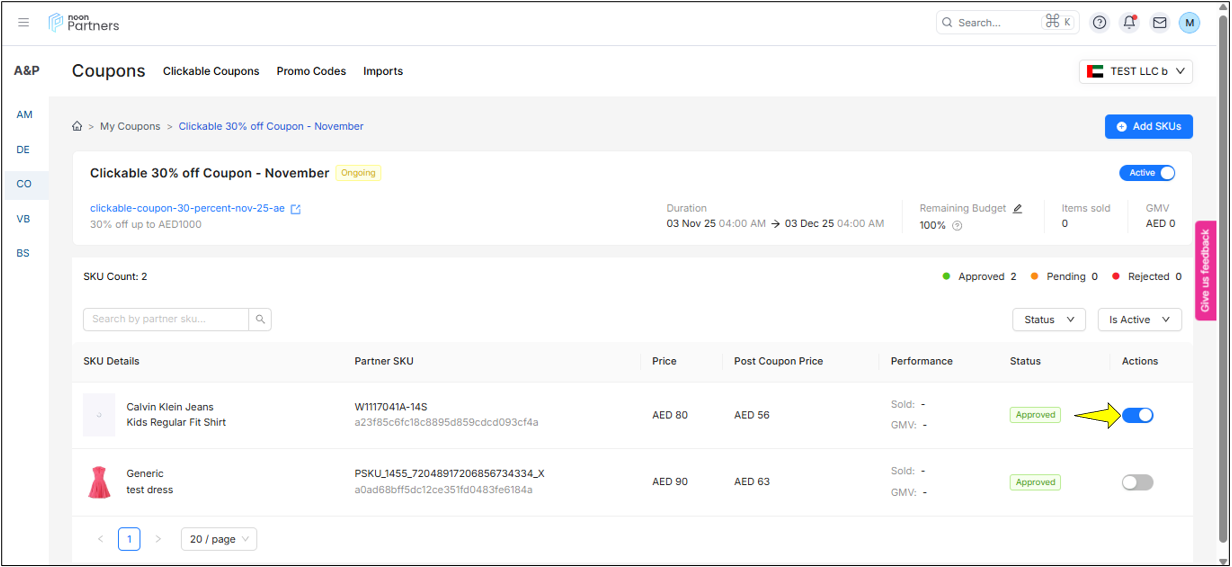The height and width of the screenshot is (567, 1232).
Task: Open external link icon next to coupon URL
Action: (x=296, y=209)
